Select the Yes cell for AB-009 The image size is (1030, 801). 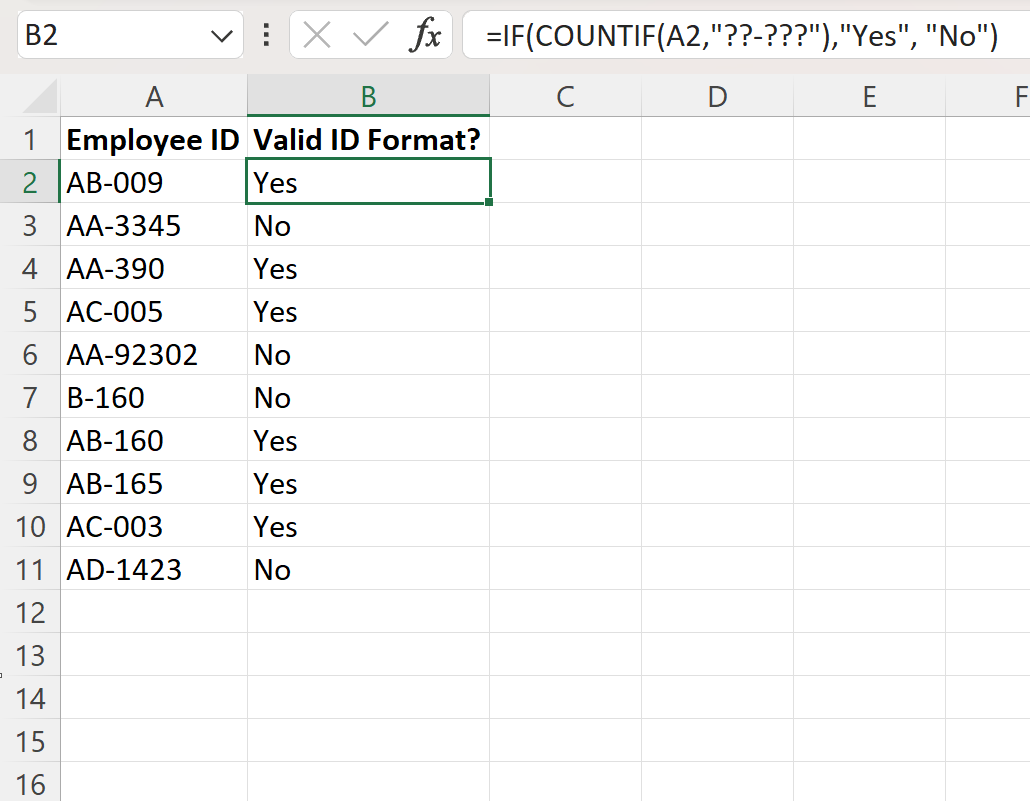(x=369, y=182)
